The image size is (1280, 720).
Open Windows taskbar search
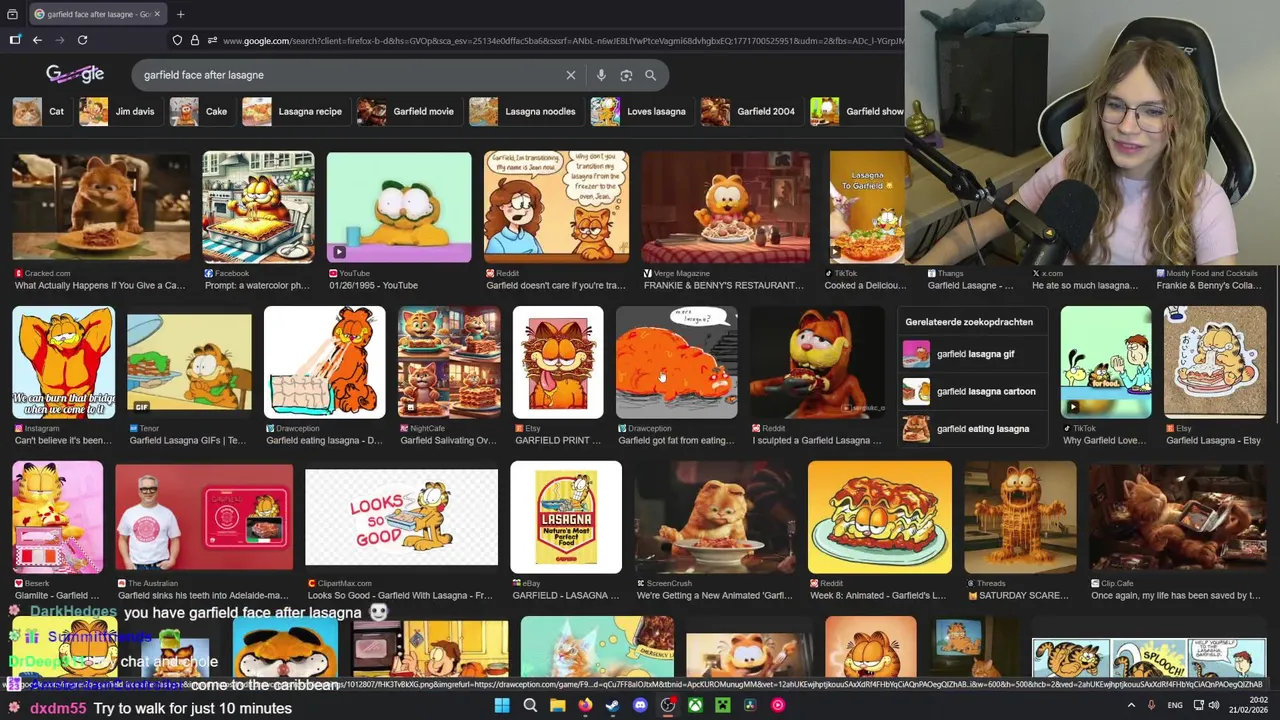click(530, 705)
